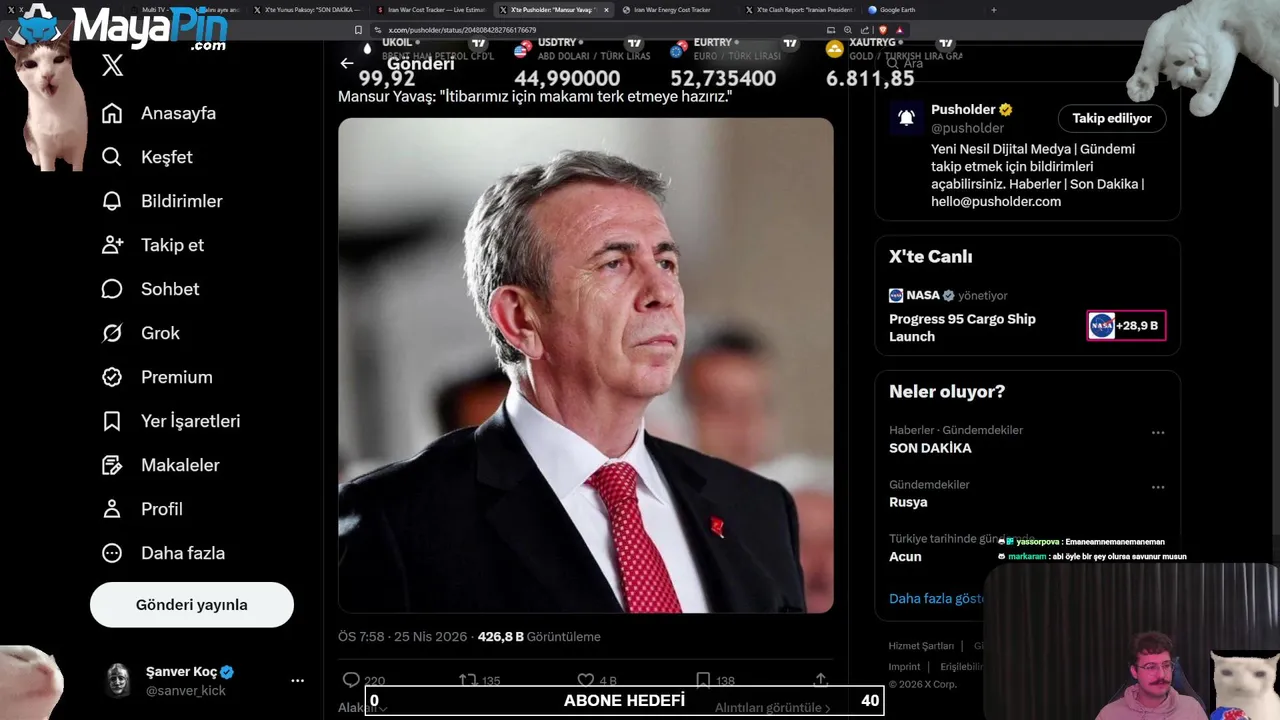Open the Makaleler articles icon
Screen dimensions: 1280x720
pyautogui.click(x=112, y=465)
